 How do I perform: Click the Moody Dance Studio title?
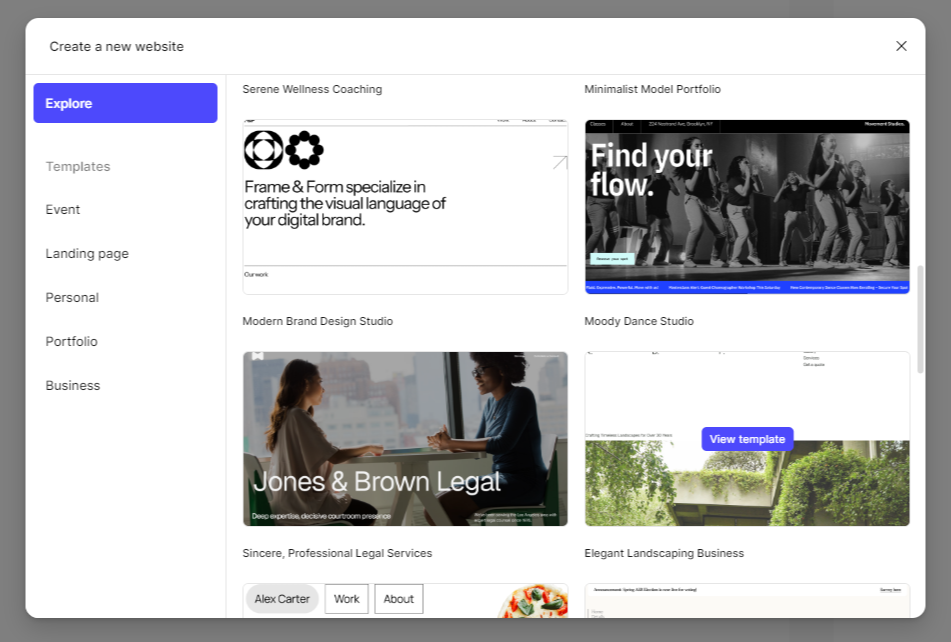pos(639,321)
